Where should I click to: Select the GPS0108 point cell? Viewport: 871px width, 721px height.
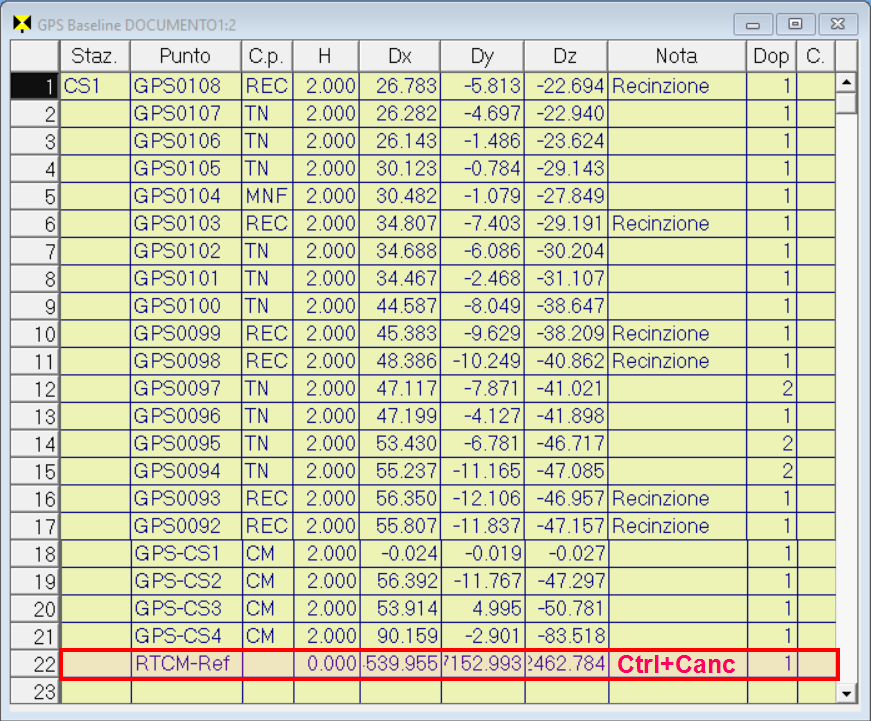[x=185, y=87]
